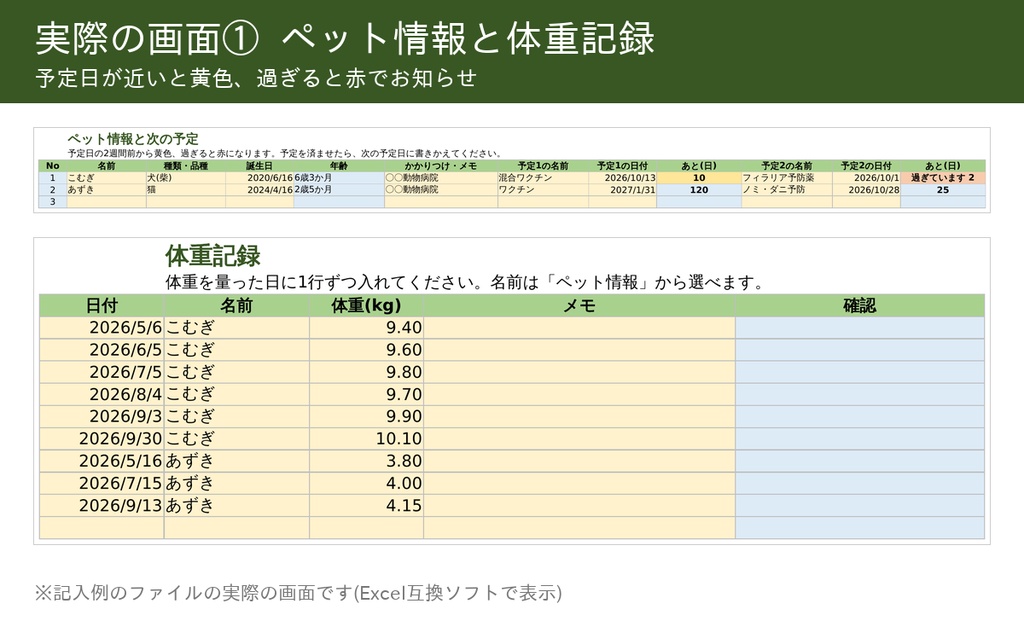Viewport: 1024px width, 621px height.
Task: Click the date cell 2026/9/30
Action: [101, 439]
